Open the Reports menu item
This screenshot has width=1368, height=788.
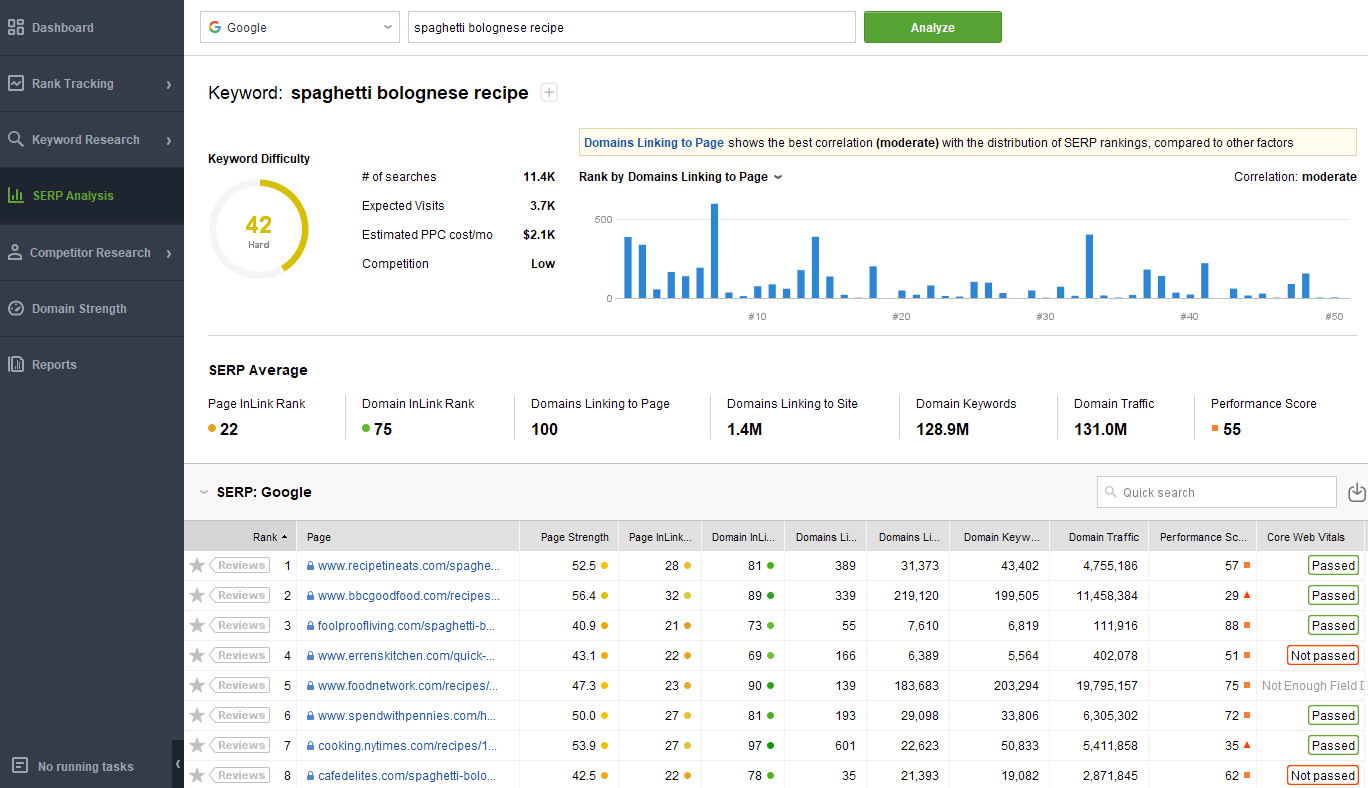tap(92, 365)
